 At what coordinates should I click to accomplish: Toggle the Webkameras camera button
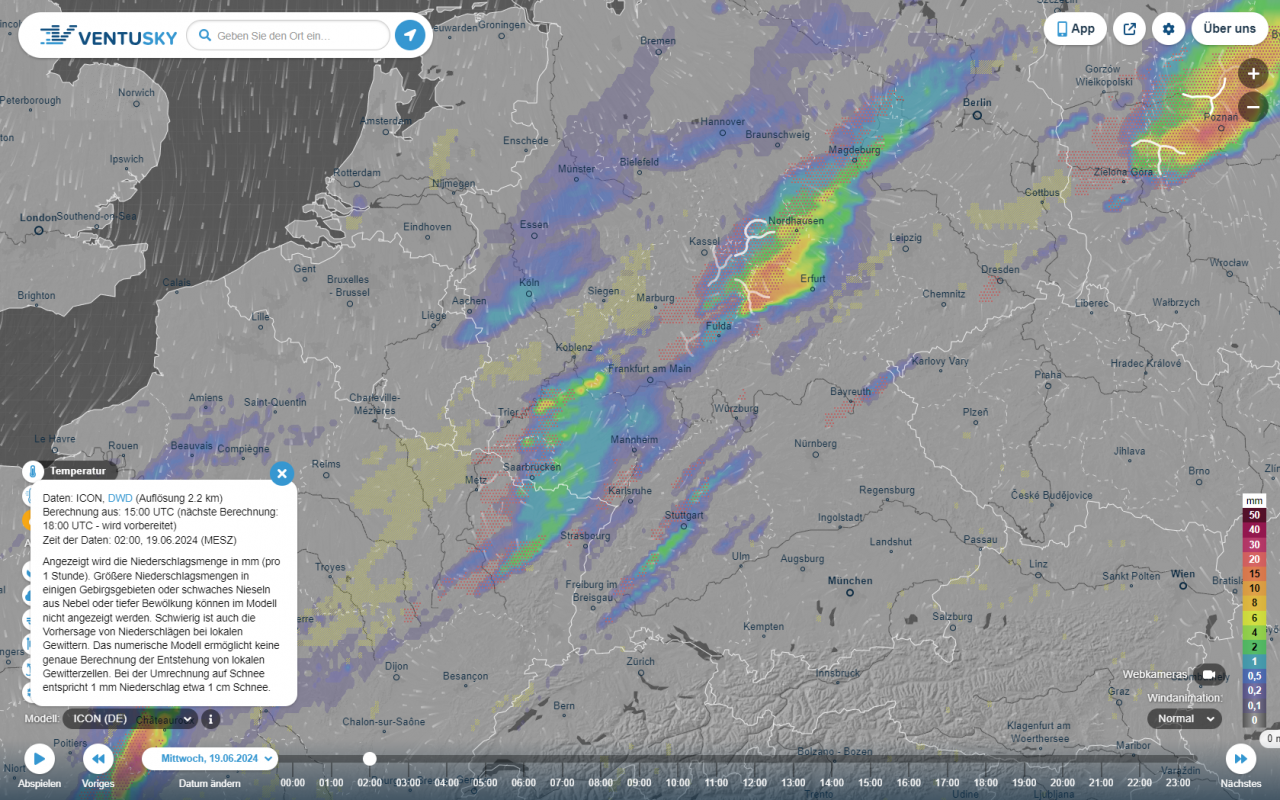click(1209, 674)
